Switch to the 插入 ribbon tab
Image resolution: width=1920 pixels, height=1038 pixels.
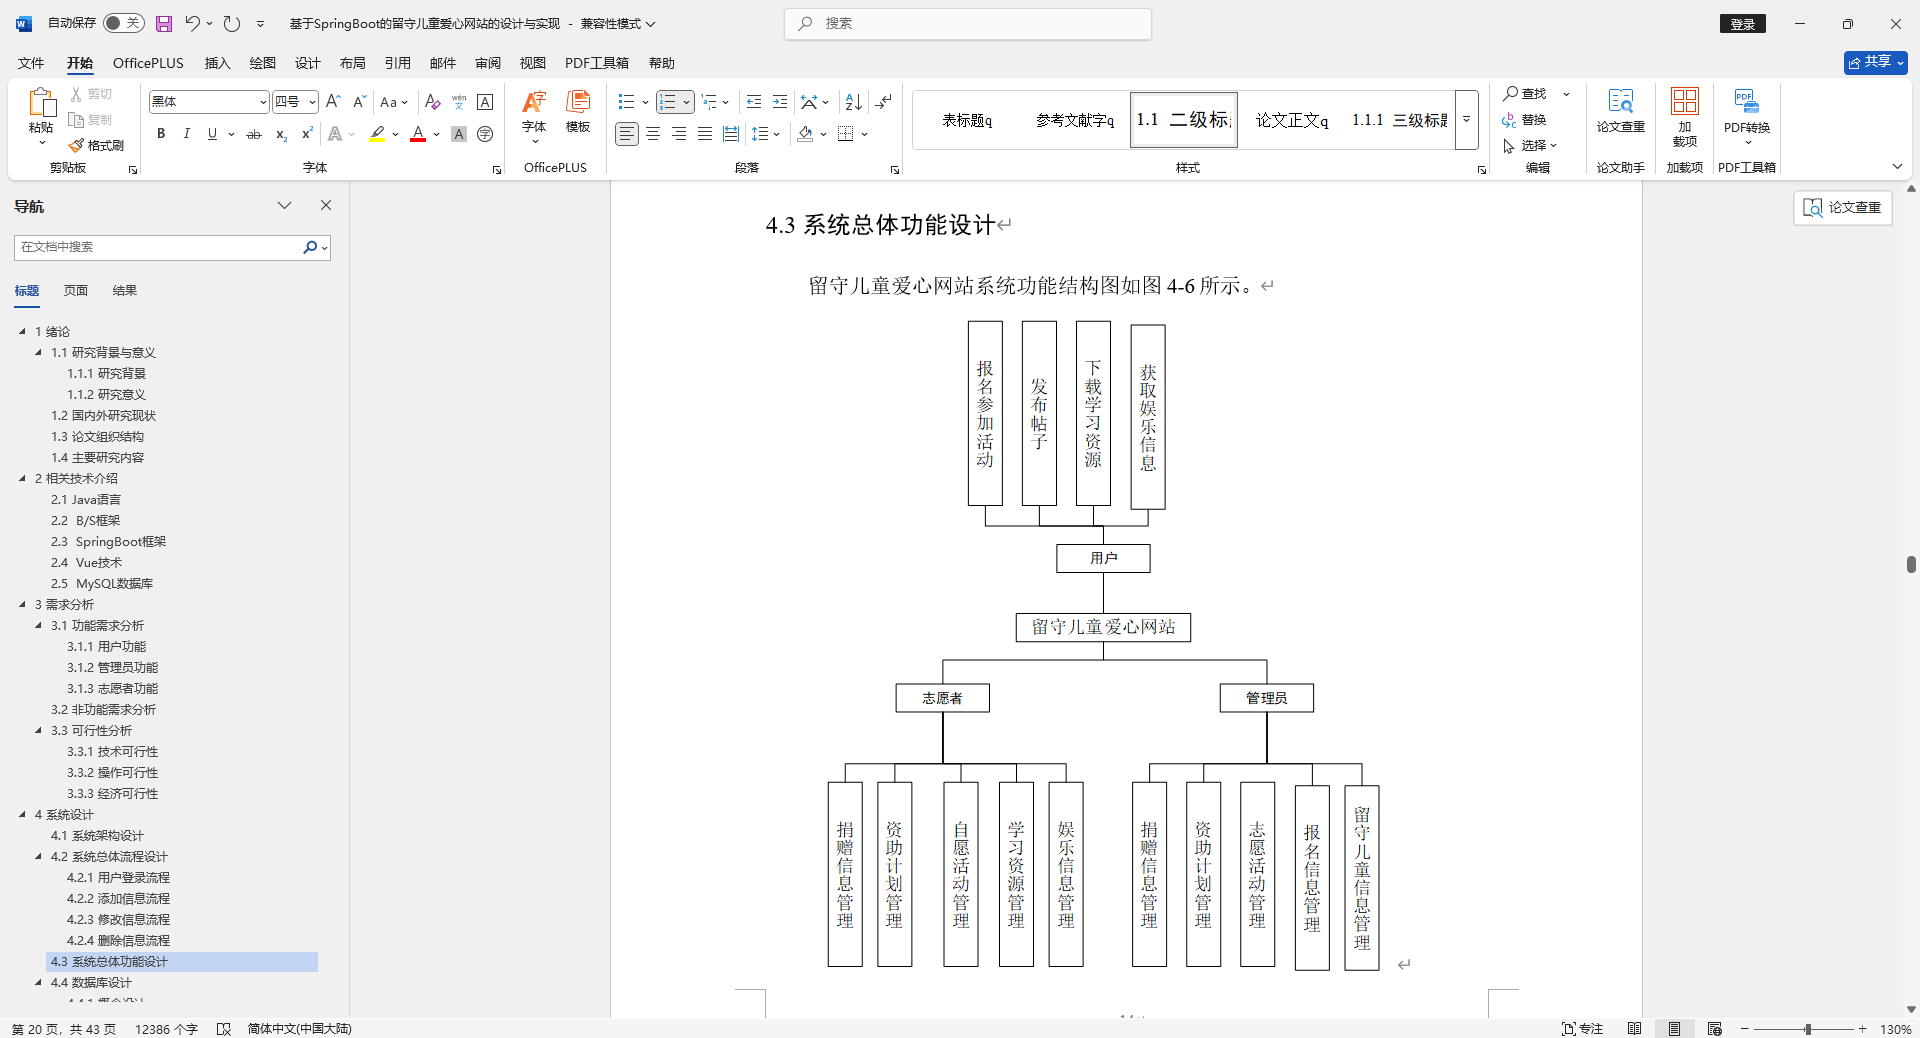(217, 62)
